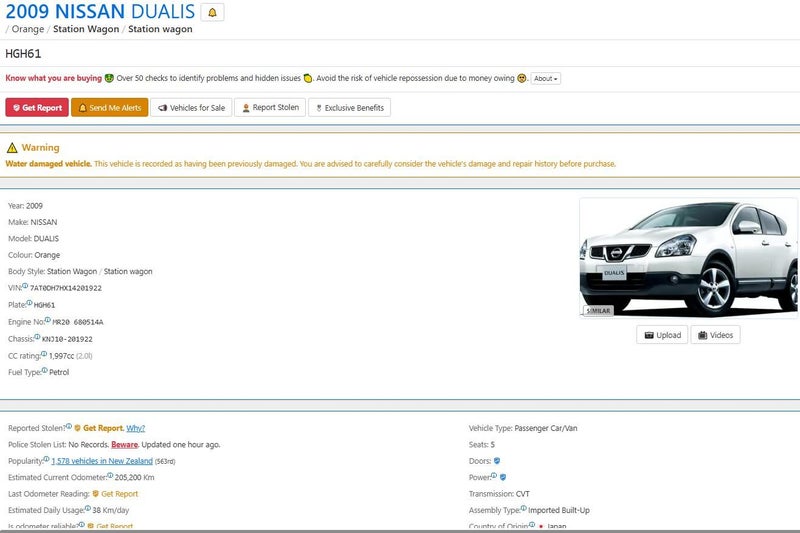Open the Videos button under the car image
The width and height of the screenshot is (800, 533).
(x=715, y=335)
